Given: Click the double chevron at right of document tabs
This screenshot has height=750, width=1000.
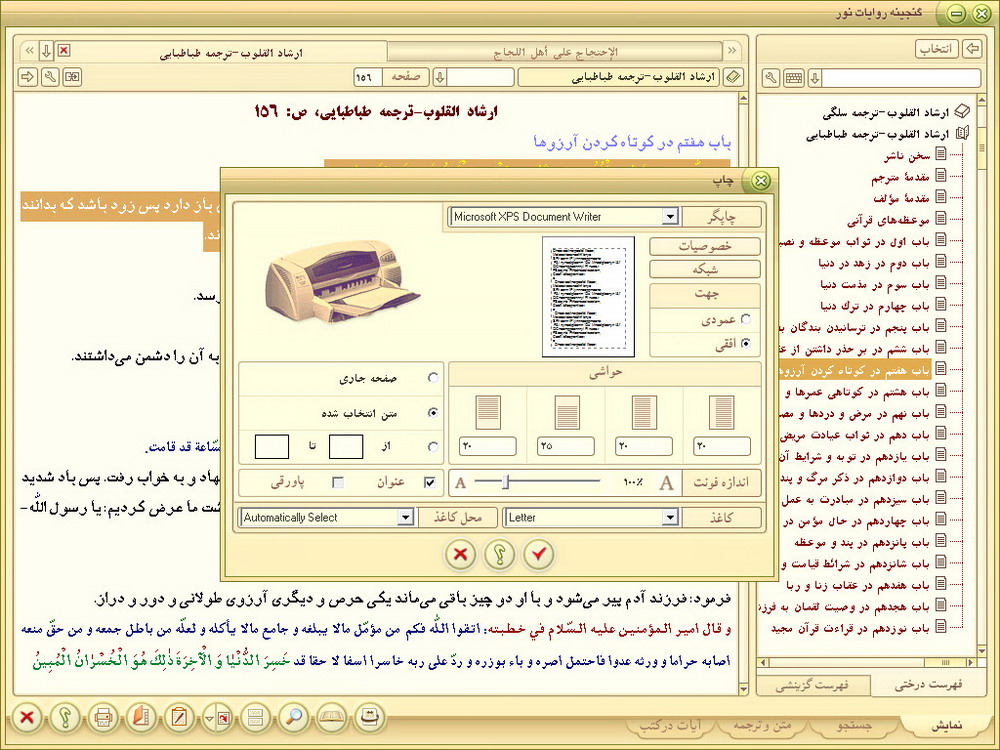Looking at the screenshot, I should click(x=732, y=51).
